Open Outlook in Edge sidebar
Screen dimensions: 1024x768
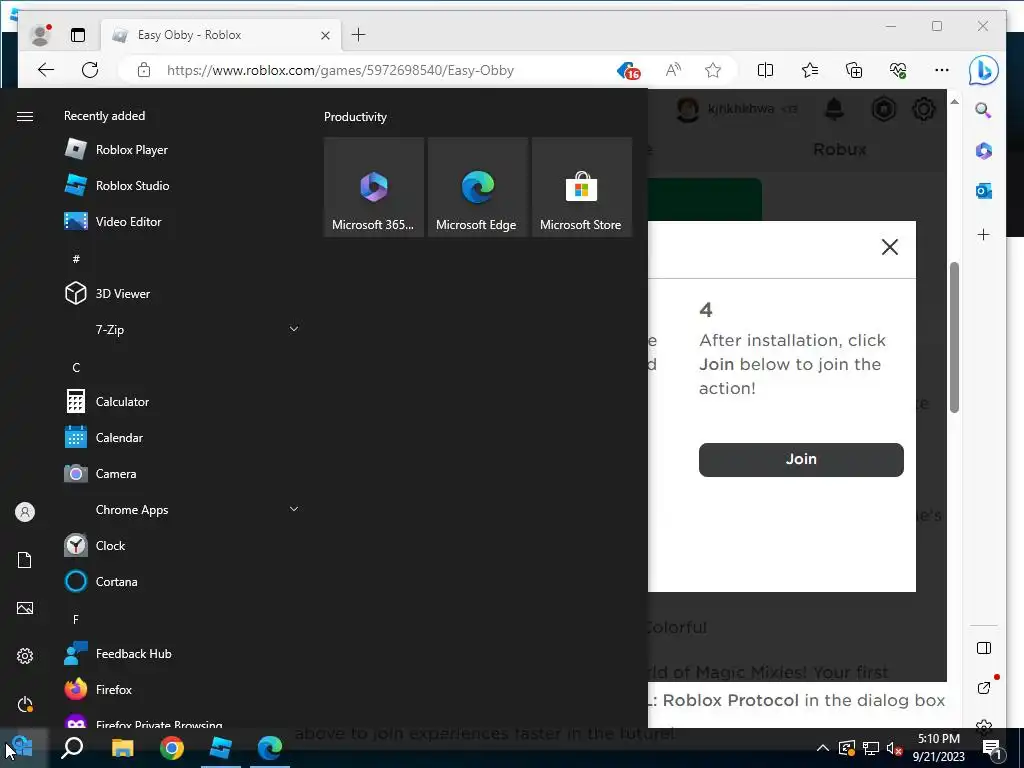coord(984,191)
